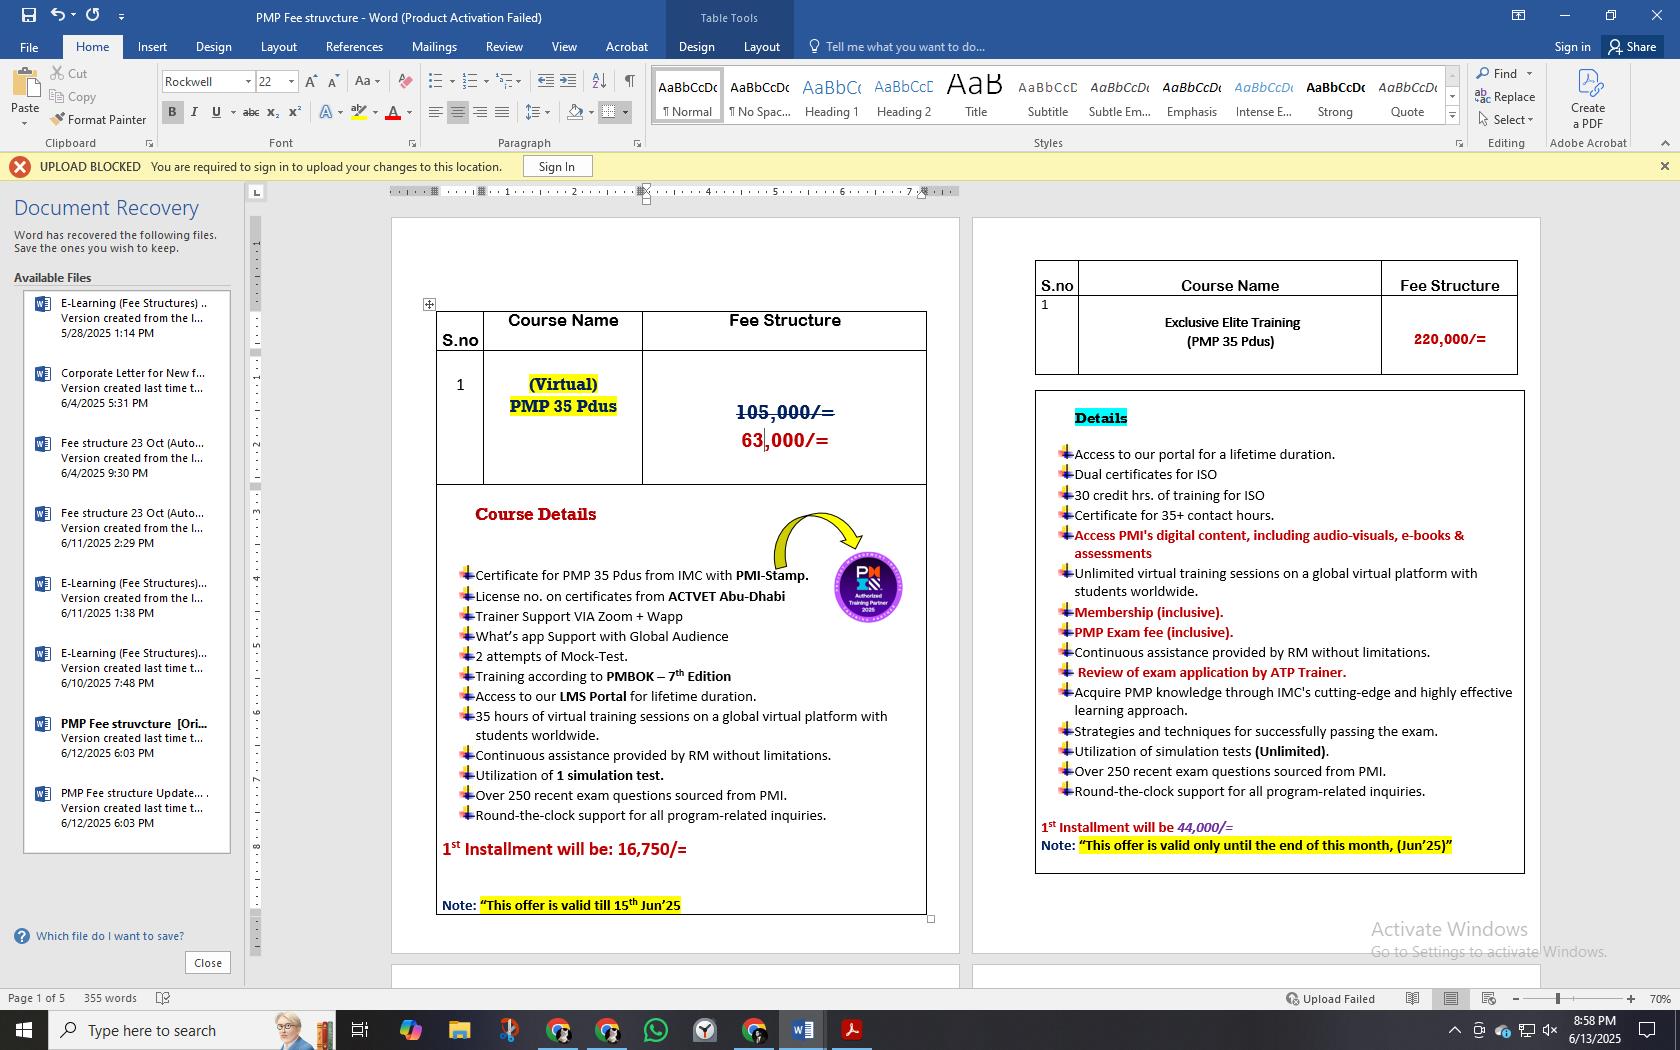Screen dimensions: 1680x1050
Task: Apply the Heading 1 style
Action: click(831, 97)
